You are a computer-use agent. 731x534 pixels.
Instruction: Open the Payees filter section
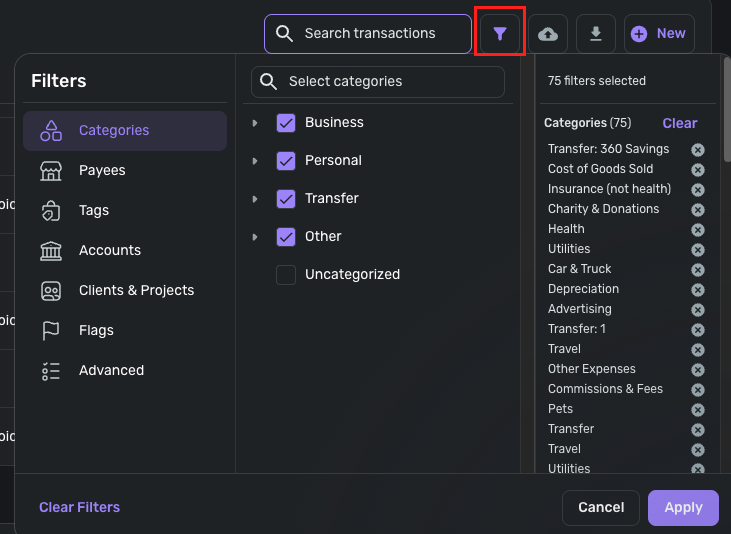[102, 170]
